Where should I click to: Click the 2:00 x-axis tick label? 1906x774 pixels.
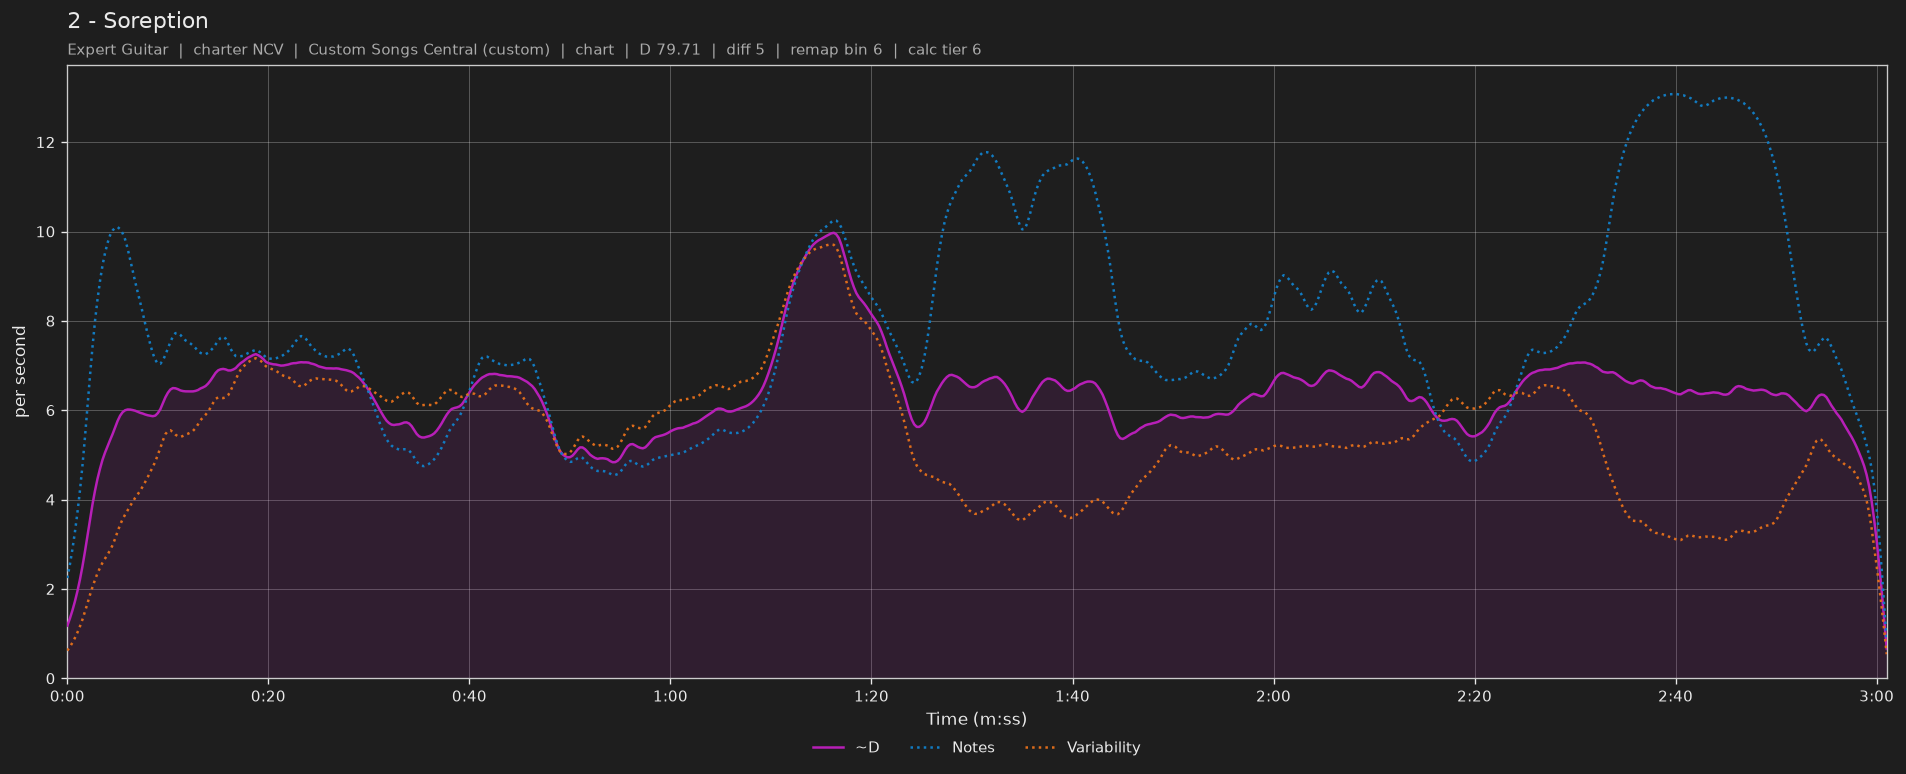pos(1273,696)
